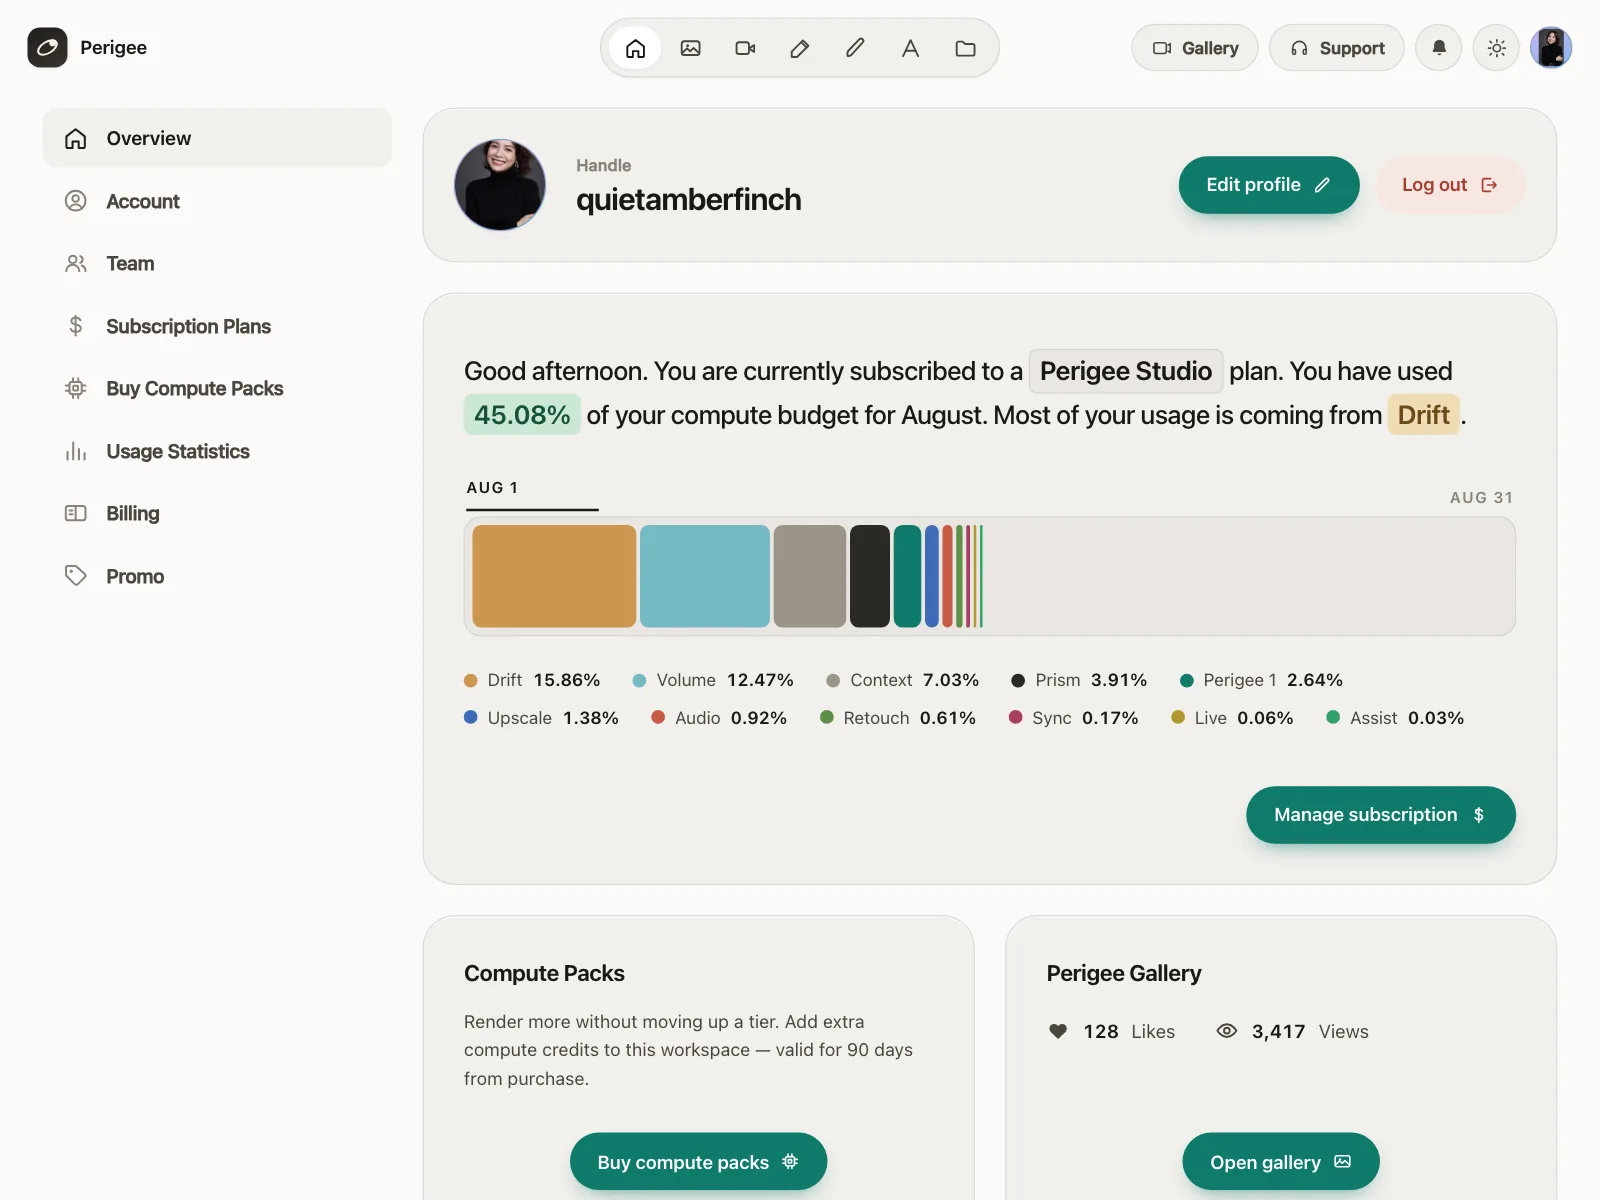The image size is (1600, 1200).
Task: Select the gray Context bar segment
Action: coord(810,576)
